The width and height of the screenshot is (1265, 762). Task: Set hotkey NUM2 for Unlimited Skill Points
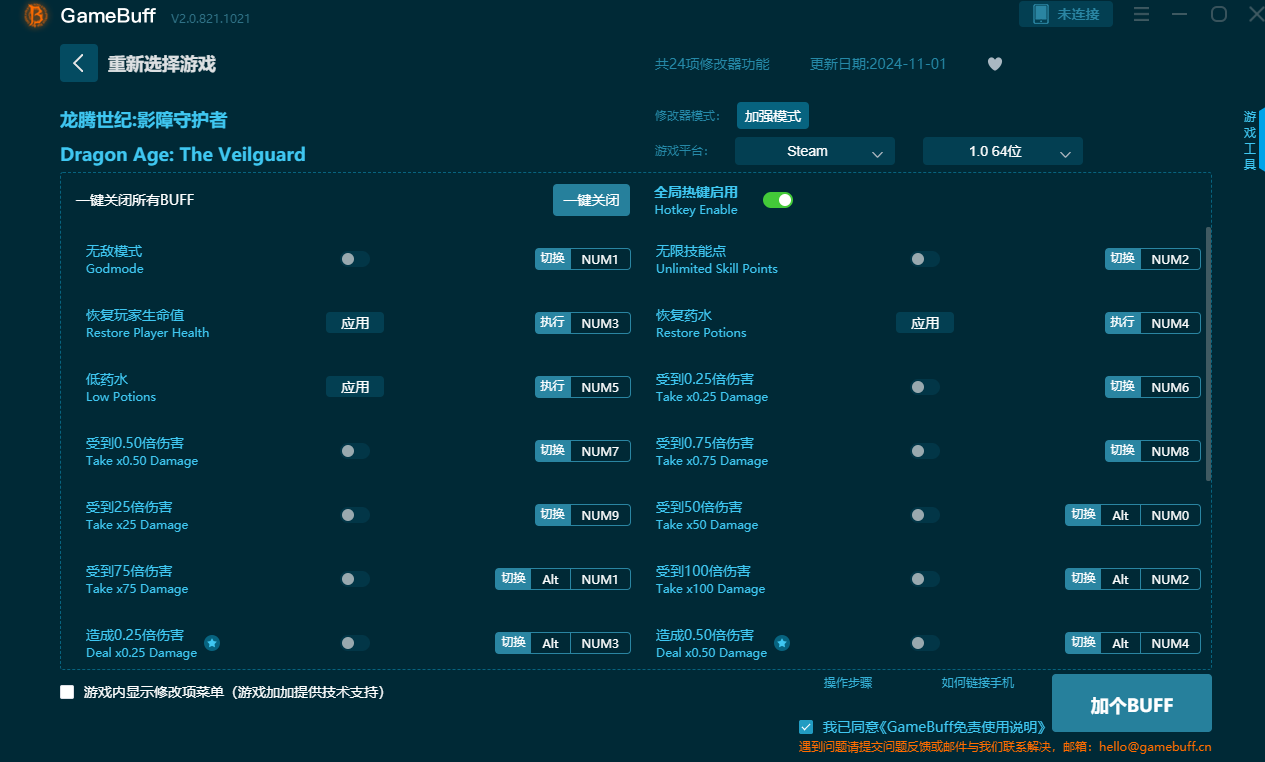coord(1170,259)
